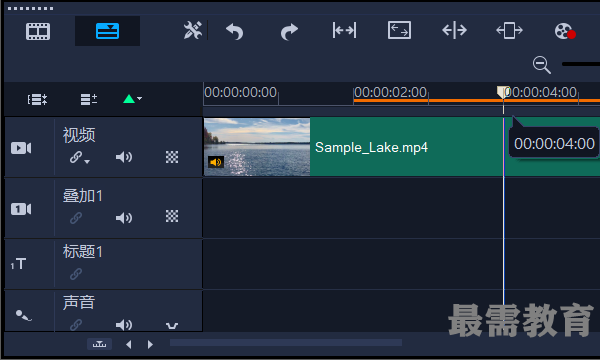Image resolution: width=600 pixels, height=360 pixels.
Task: Toggle ripple link on 叠加1 track
Action: pos(76,218)
